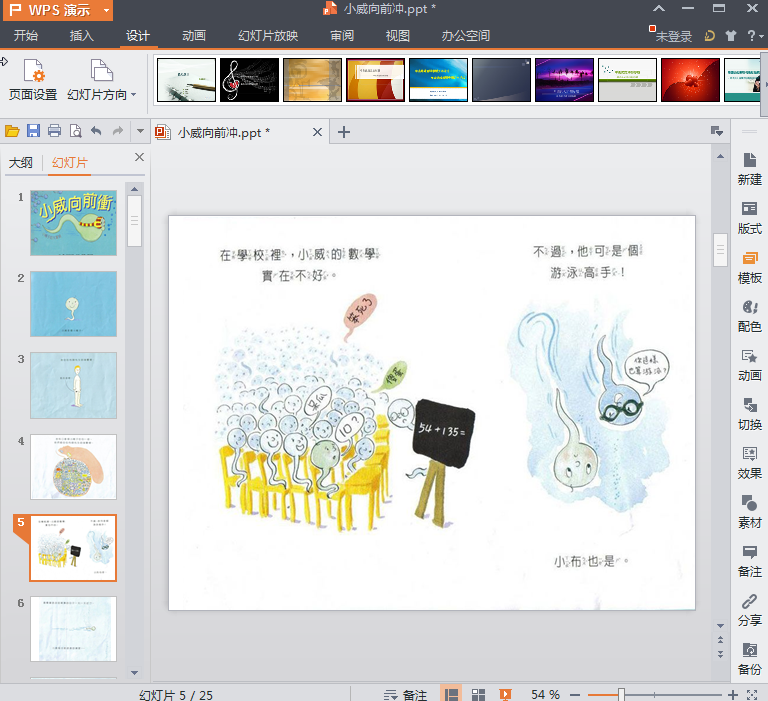Screen dimensions: 768x701
Task: Click the print preview icon
Action: click(x=75, y=131)
